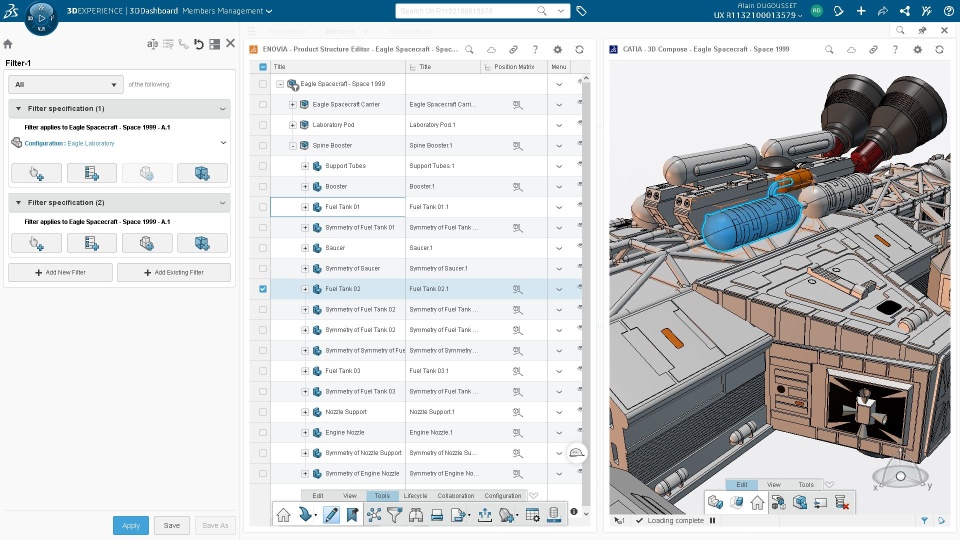
Task: Click the 3D view orientation compass
Action: coord(900,477)
